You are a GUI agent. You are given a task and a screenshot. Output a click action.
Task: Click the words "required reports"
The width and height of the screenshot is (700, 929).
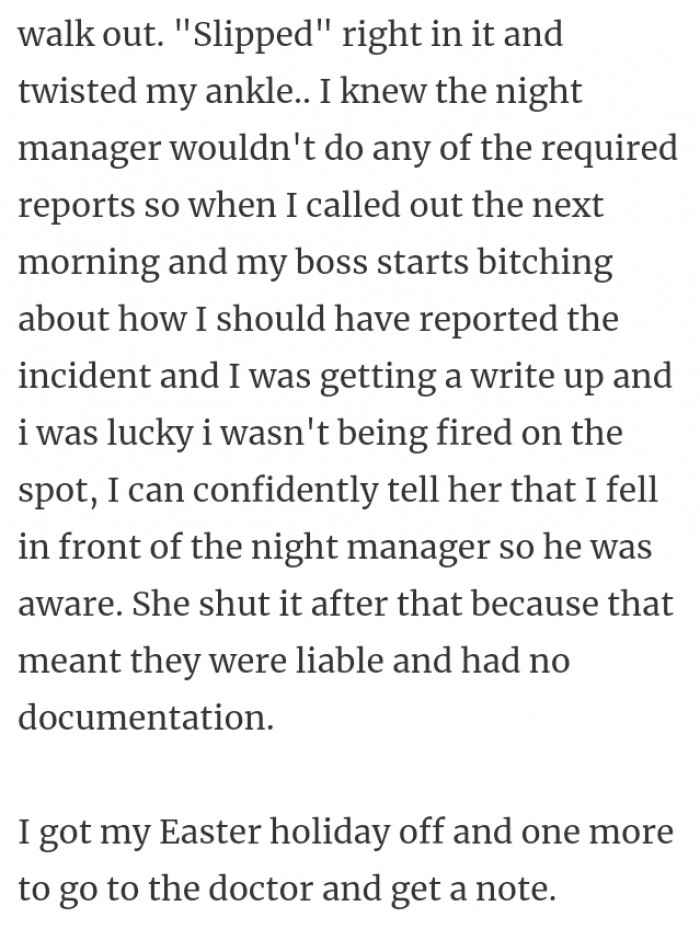(347, 178)
